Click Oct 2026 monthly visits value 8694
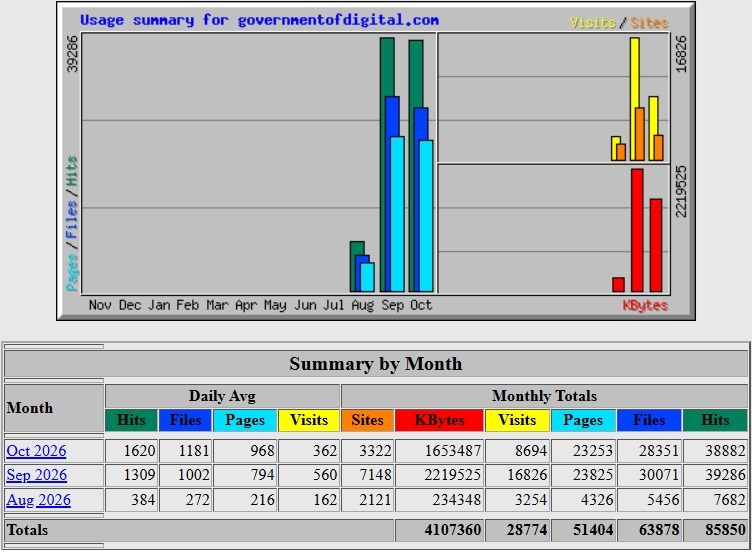This screenshot has width=752, height=553. (531, 451)
